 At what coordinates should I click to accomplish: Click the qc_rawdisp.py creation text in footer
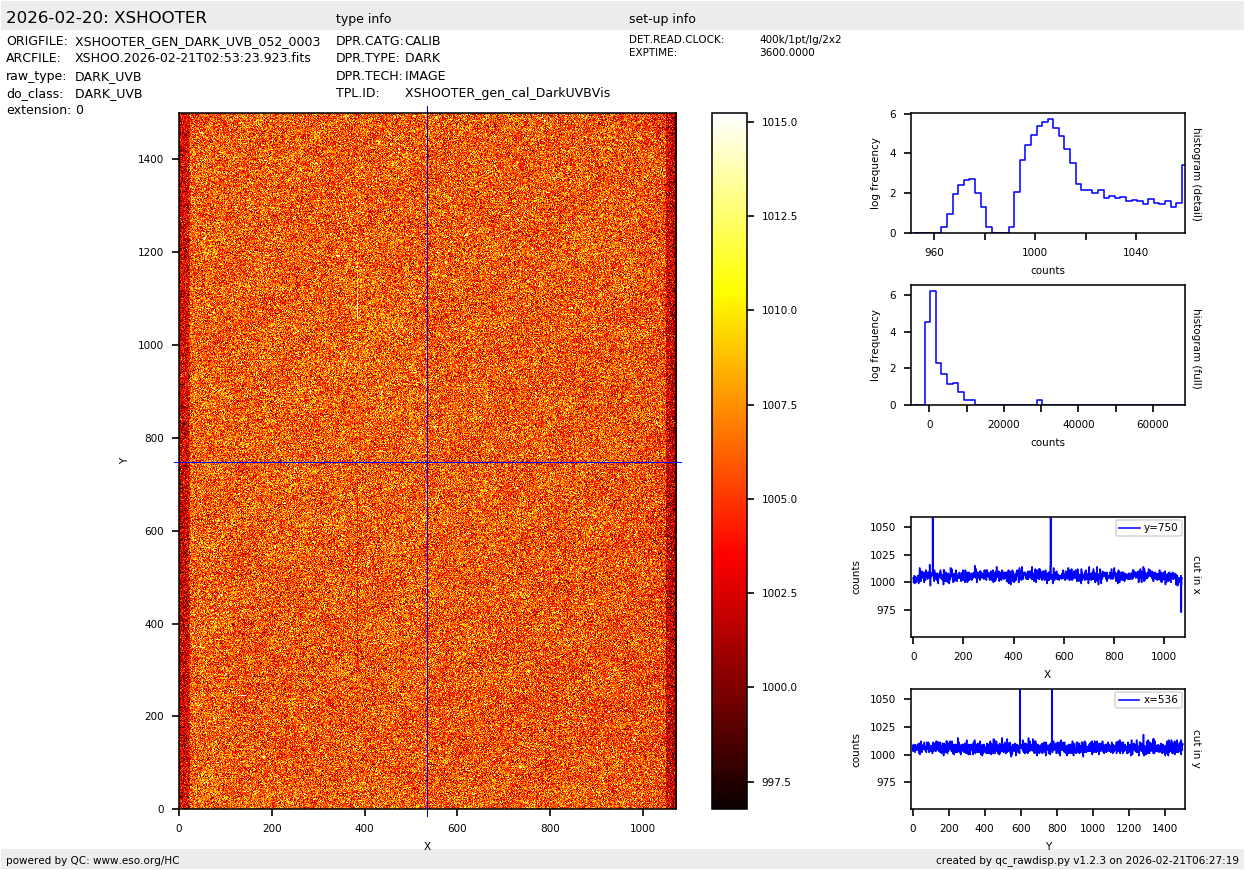[1087, 860]
